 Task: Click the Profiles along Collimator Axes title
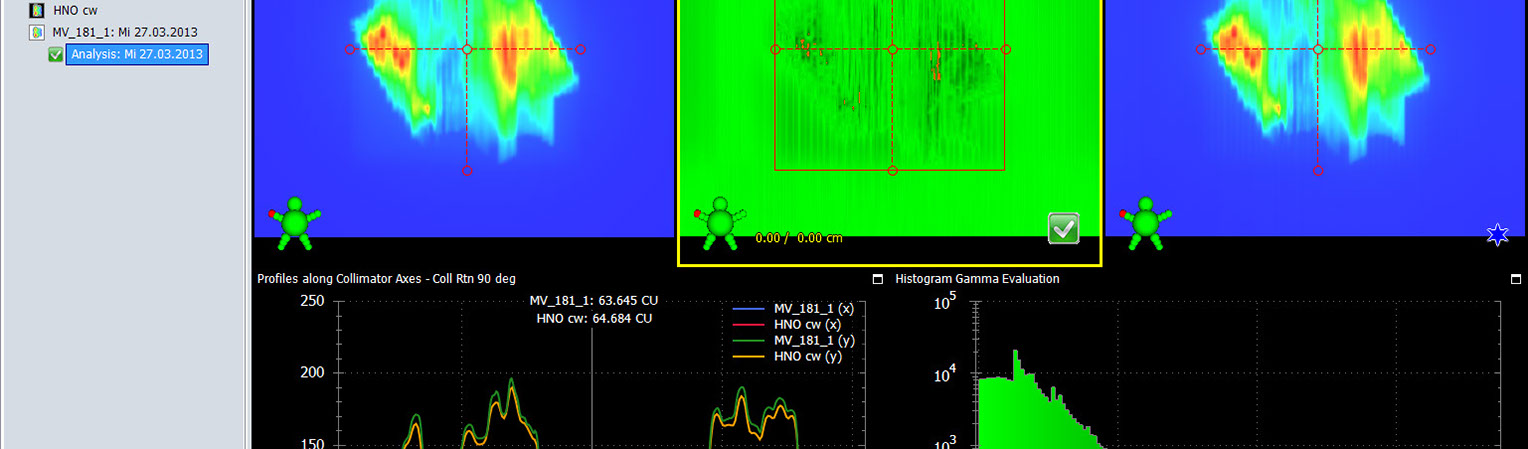point(386,279)
